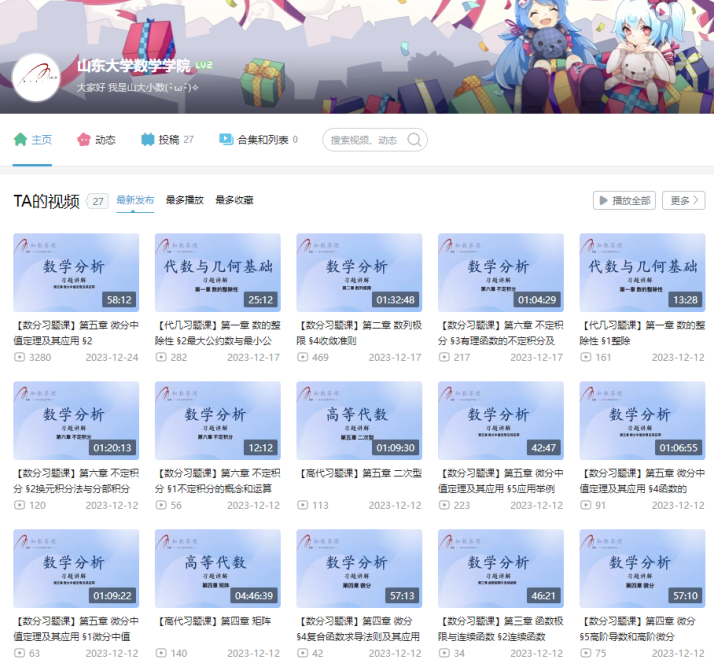
Task: Sort videos by 最新发布
Action: 135,200
